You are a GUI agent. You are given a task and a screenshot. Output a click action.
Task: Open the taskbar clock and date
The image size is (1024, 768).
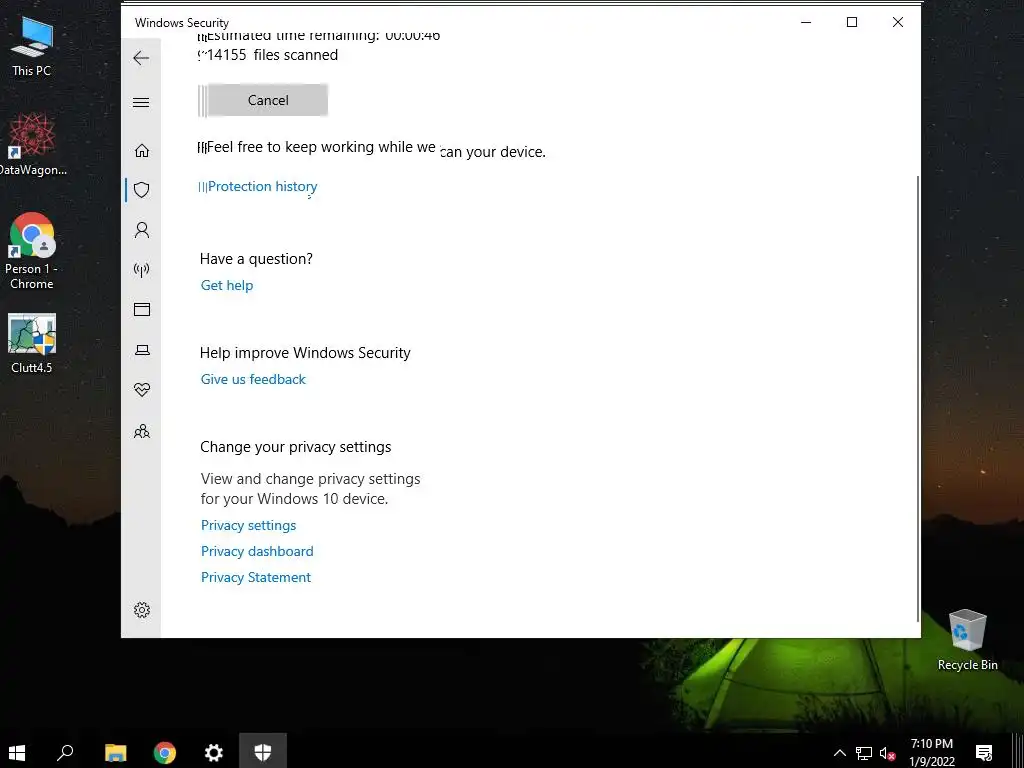pos(932,752)
